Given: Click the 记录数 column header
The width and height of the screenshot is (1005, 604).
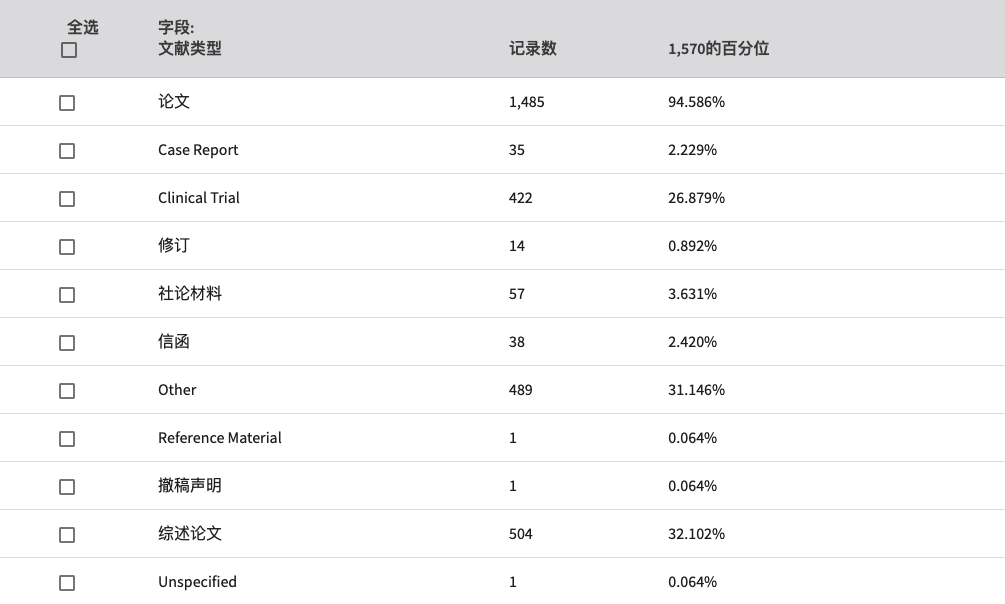Looking at the screenshot, I should click(533, 49).
